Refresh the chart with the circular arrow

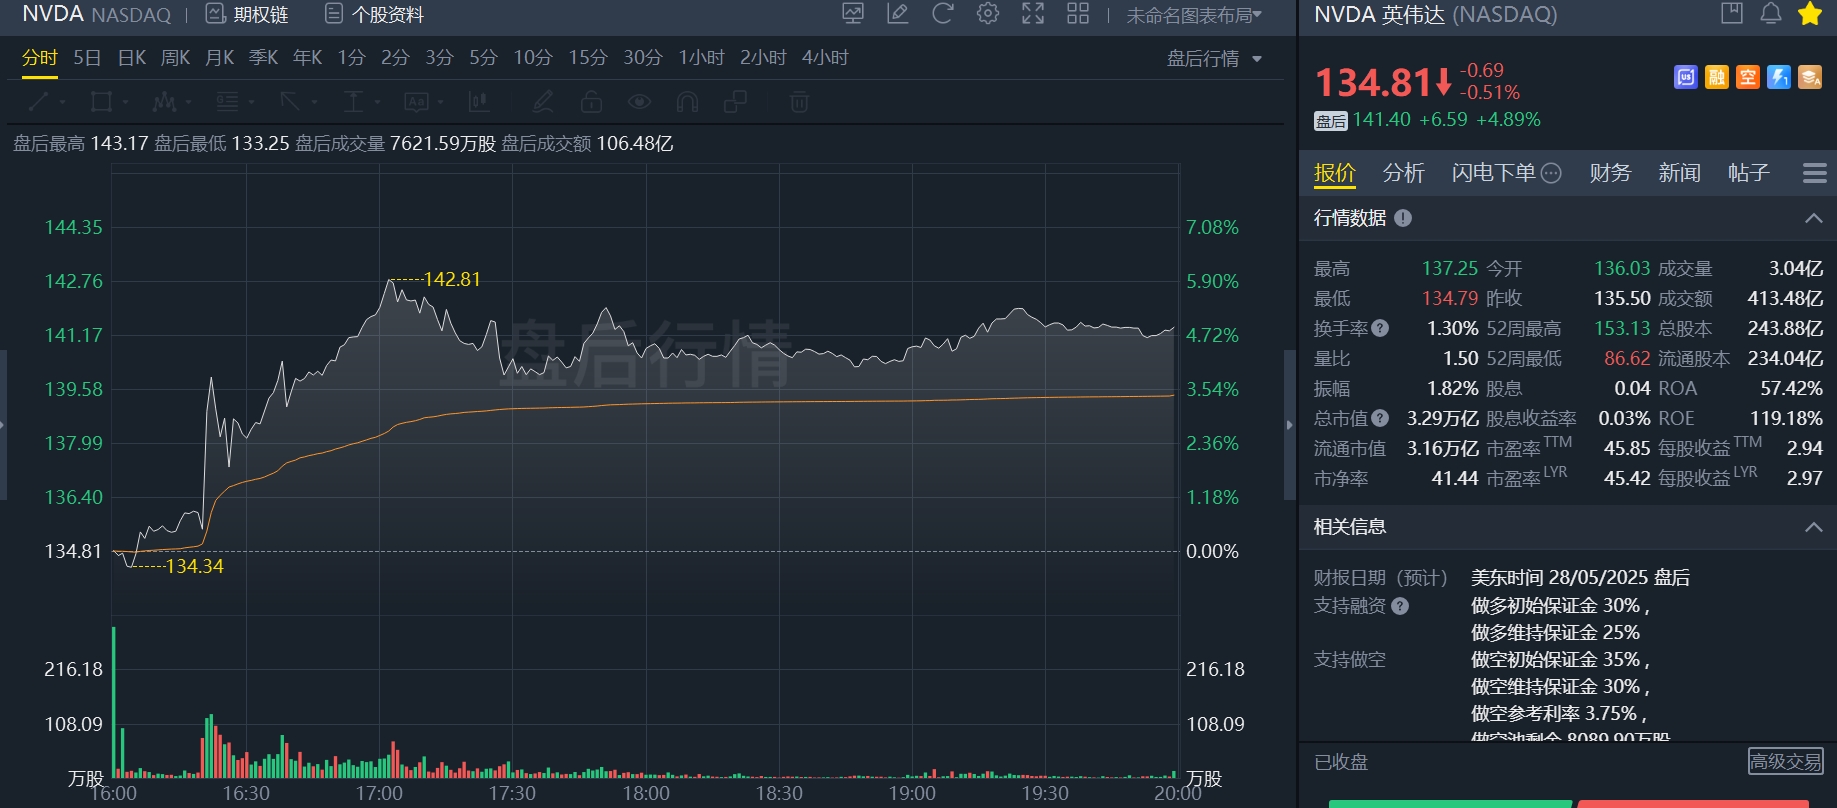tap(943, 14)
